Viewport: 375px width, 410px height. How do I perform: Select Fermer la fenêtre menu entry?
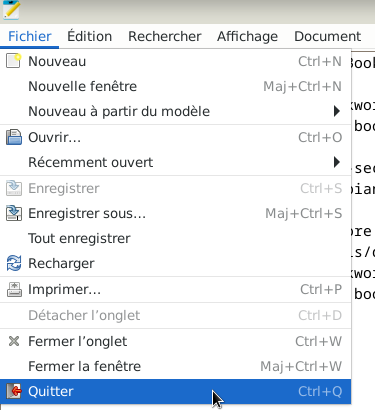(176, 366)
